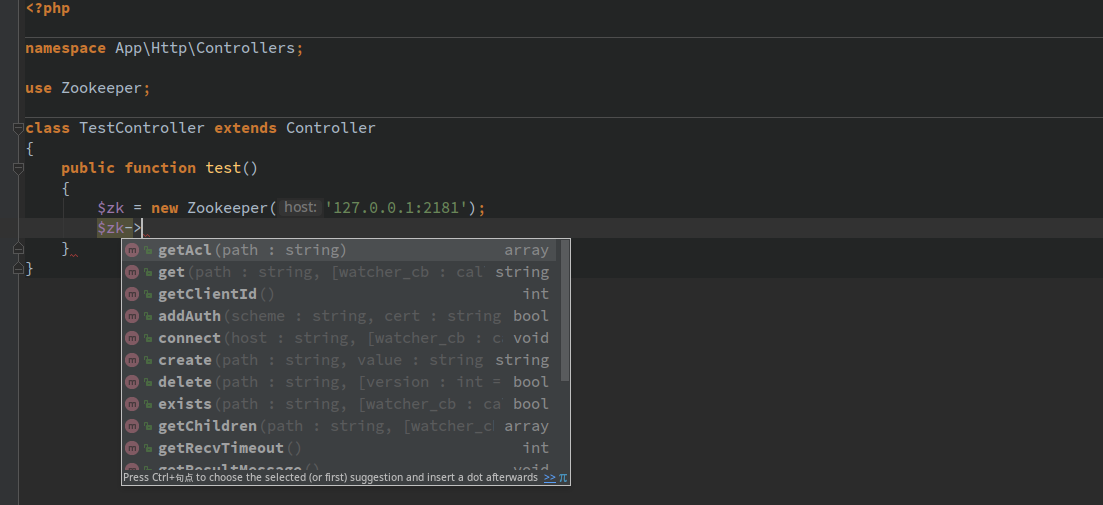The width and height of the screenshot is (1103, 505).
Task: Click the 'host:' parameter hint
Action: 300,208
